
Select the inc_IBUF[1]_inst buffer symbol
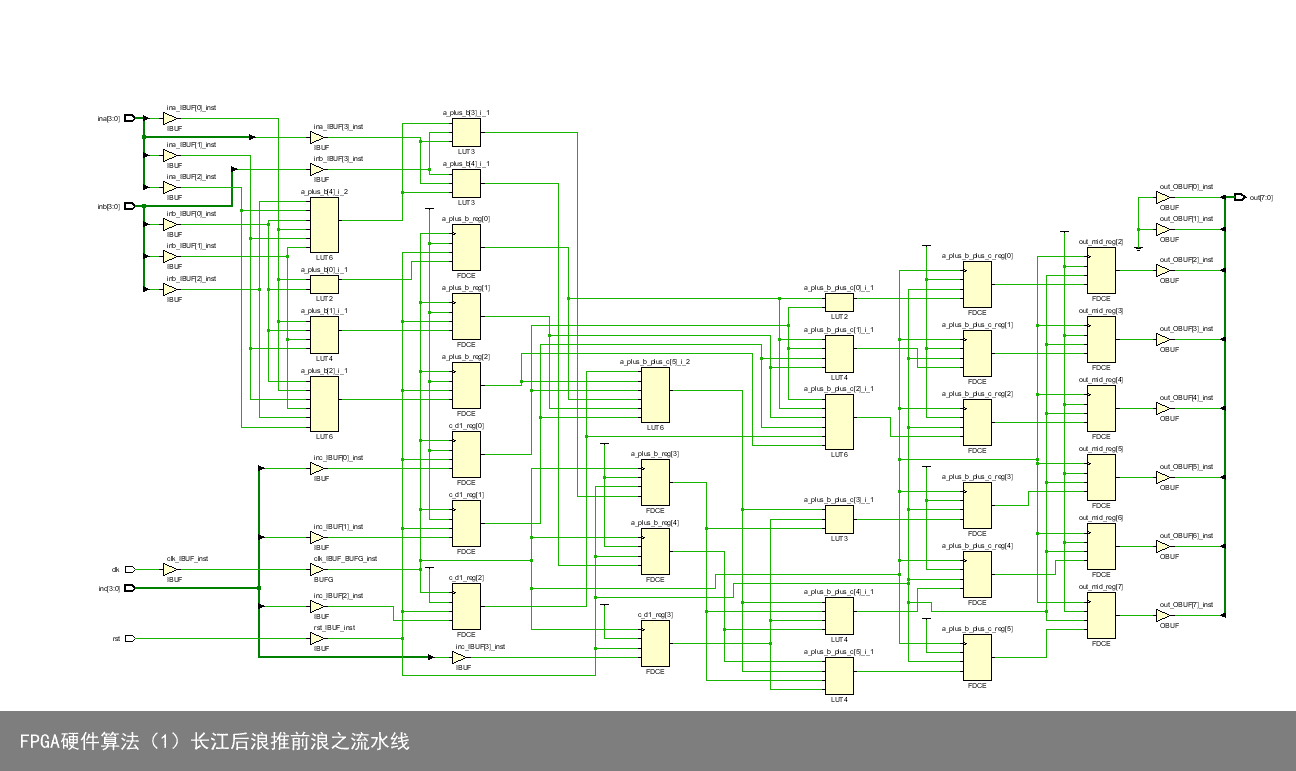(x=316, y=538)
